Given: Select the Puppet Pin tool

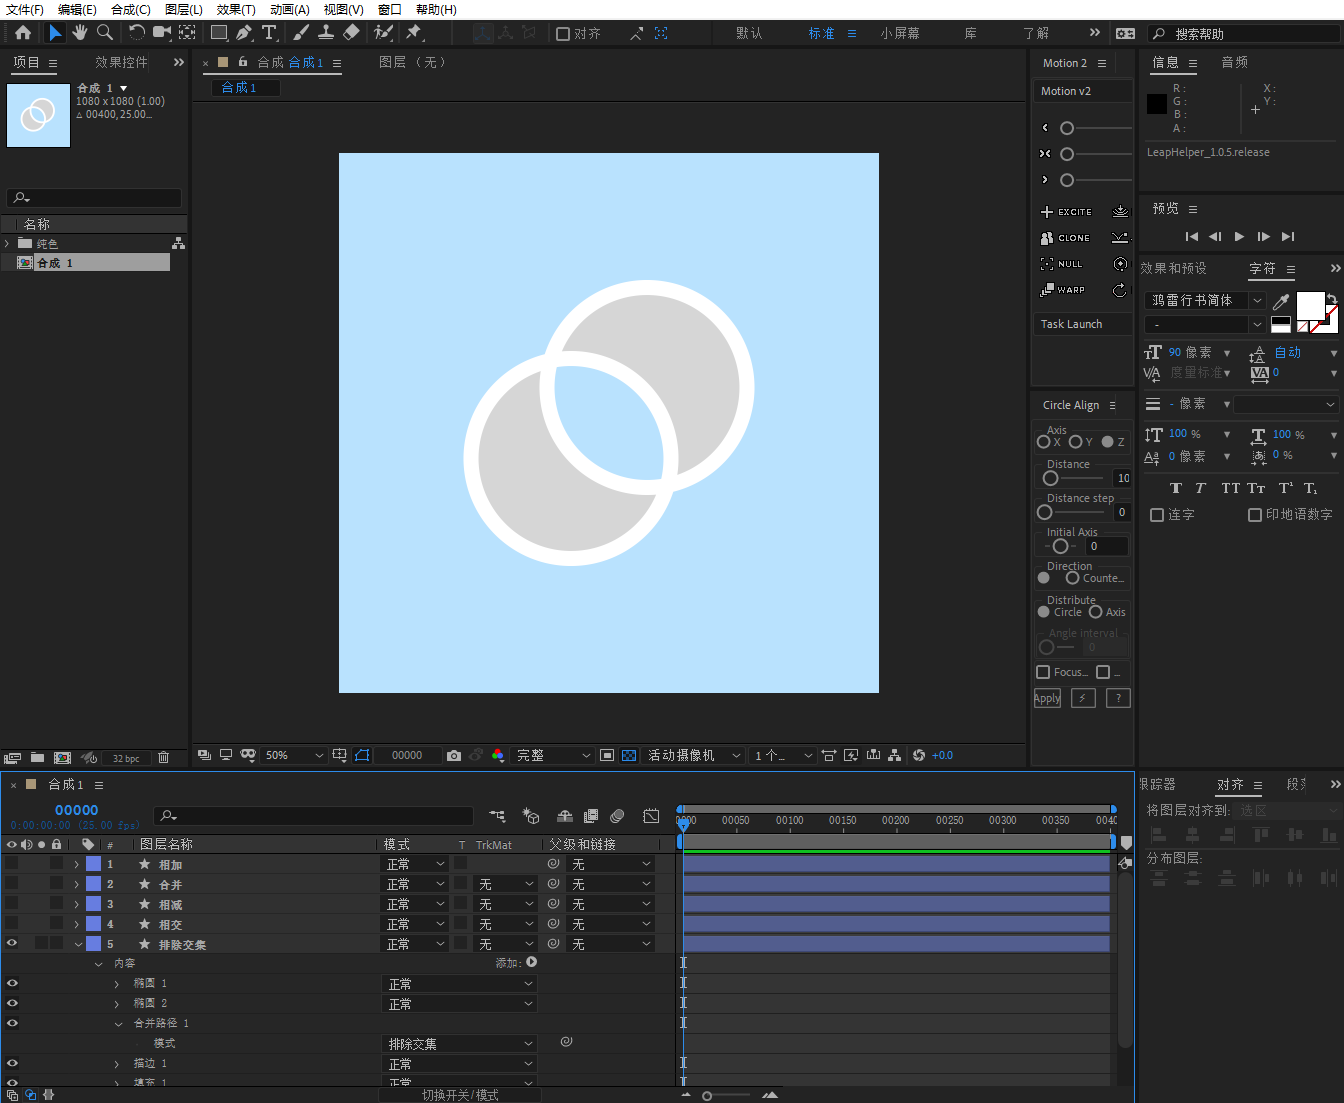Looking at the screenshot, I should [x=414, y=33].
